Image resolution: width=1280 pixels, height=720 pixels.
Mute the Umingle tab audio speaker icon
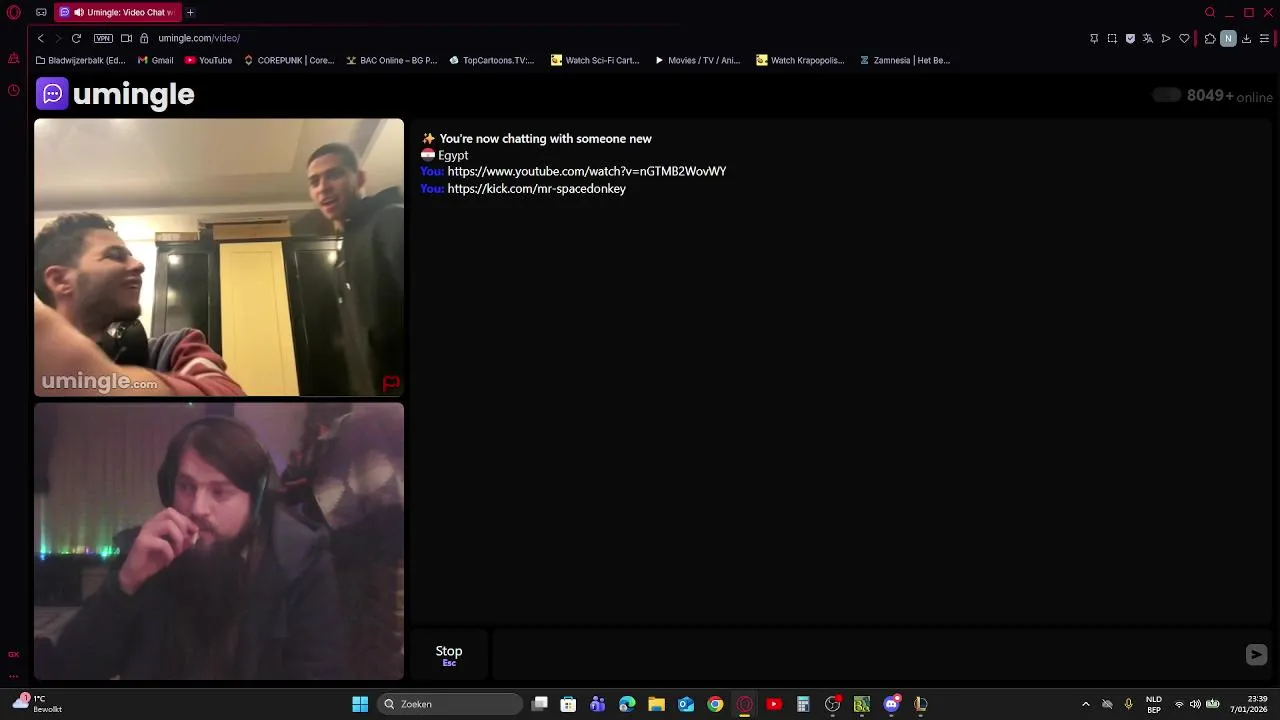78,13
